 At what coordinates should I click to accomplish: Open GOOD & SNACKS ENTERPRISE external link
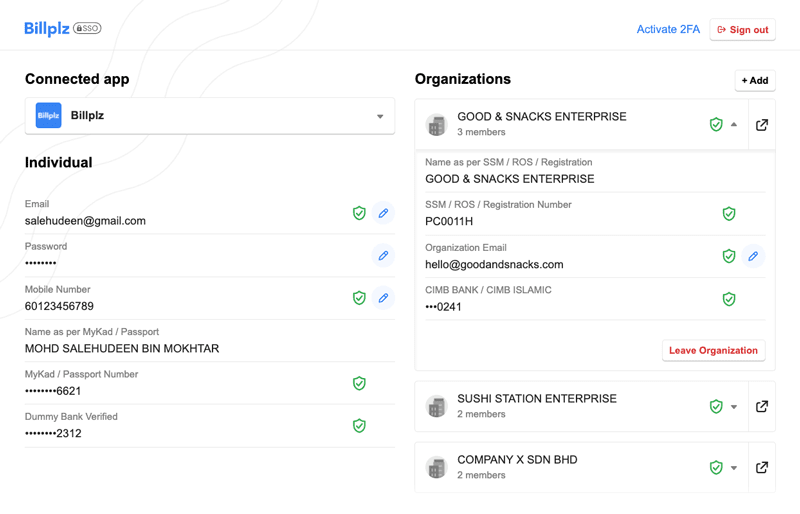coord(762,125)
